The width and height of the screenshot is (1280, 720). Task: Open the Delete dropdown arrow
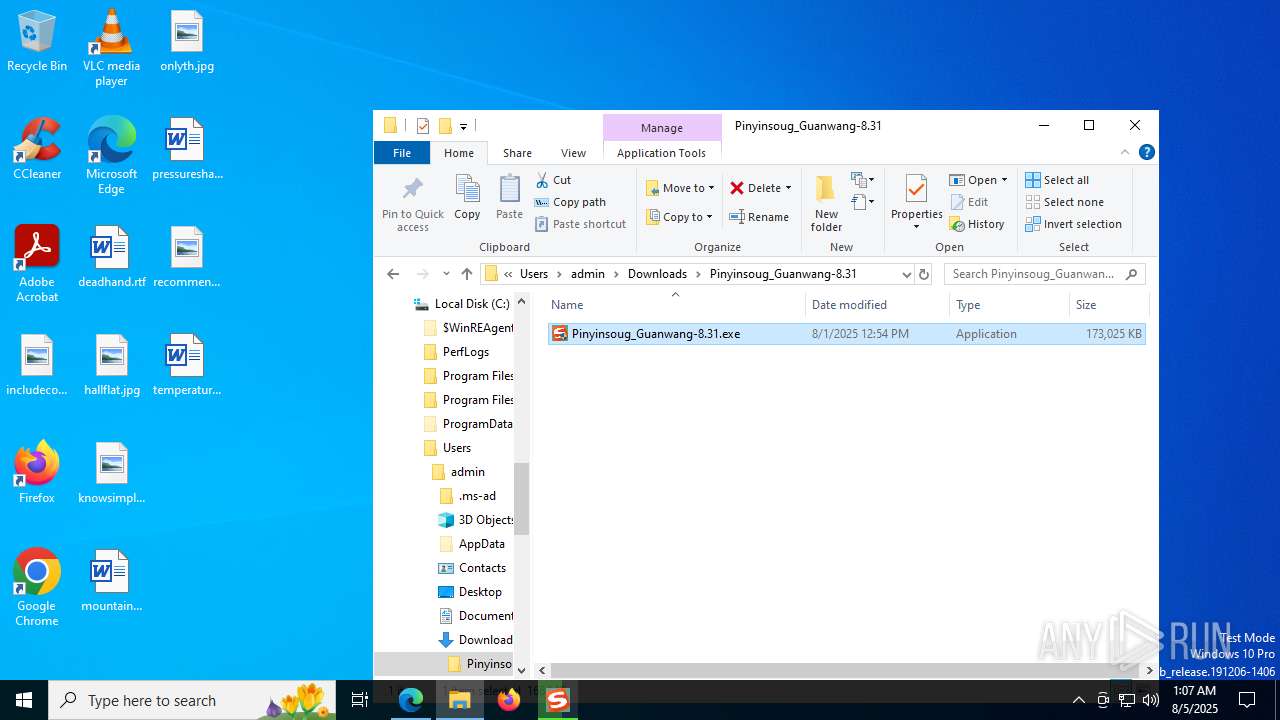[788, 188]
